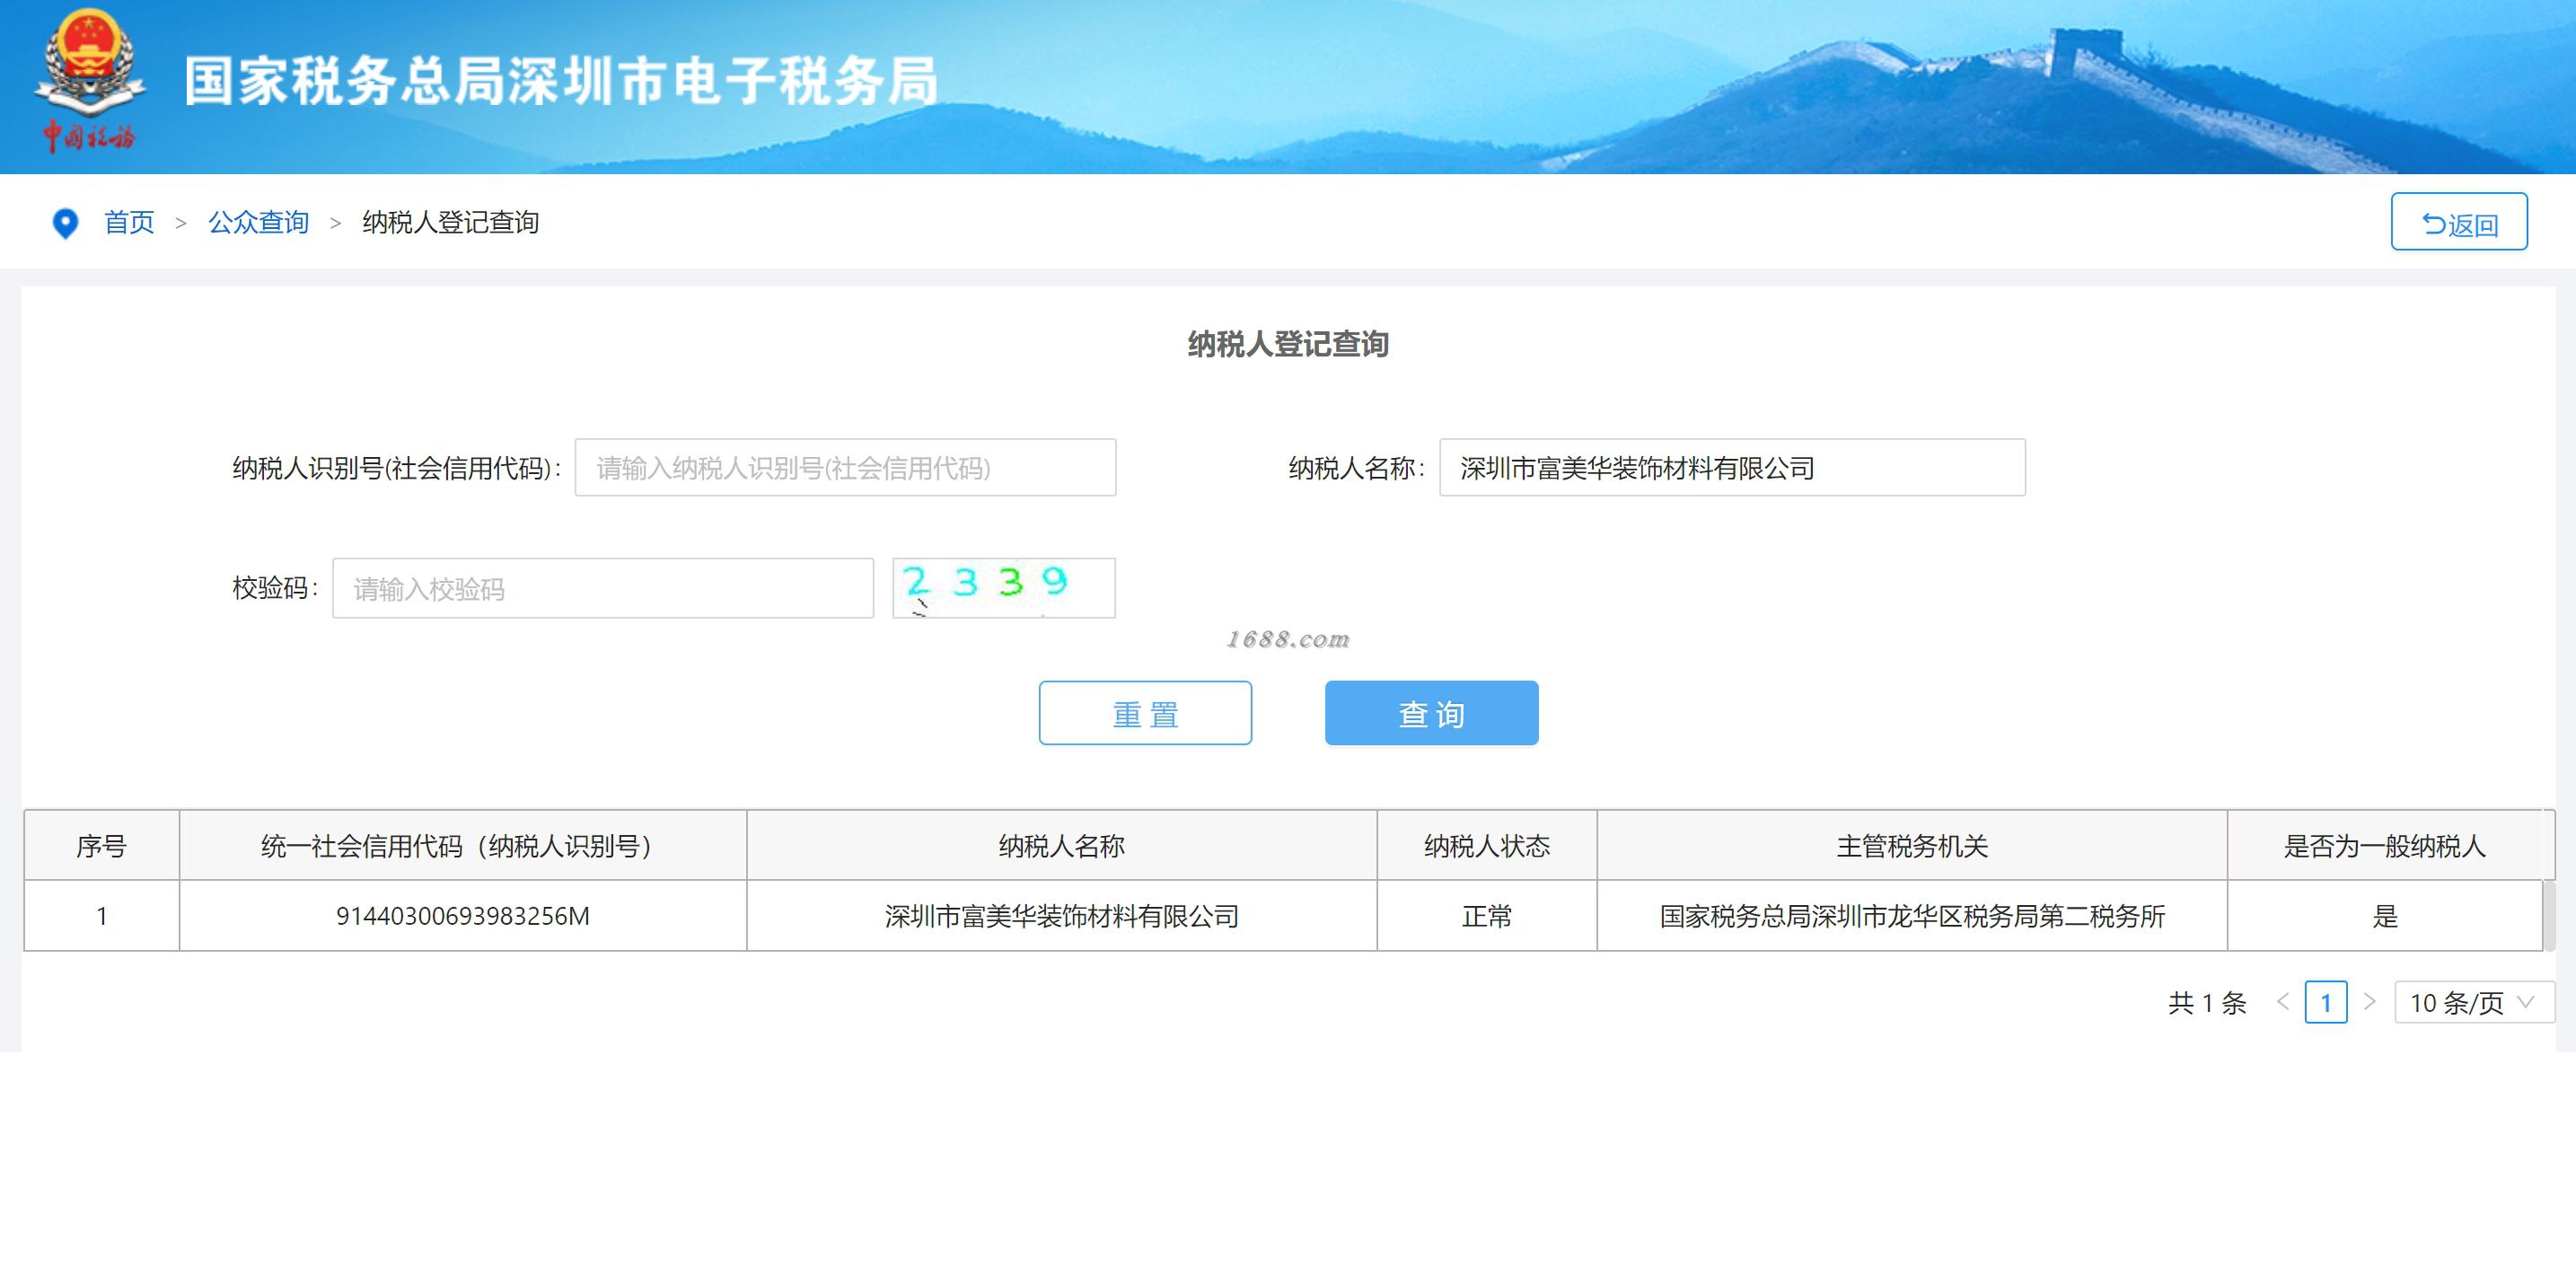Click the 纳税人状态 column header
This screenshot has height=1275, width=2576.
(1486, 846)
